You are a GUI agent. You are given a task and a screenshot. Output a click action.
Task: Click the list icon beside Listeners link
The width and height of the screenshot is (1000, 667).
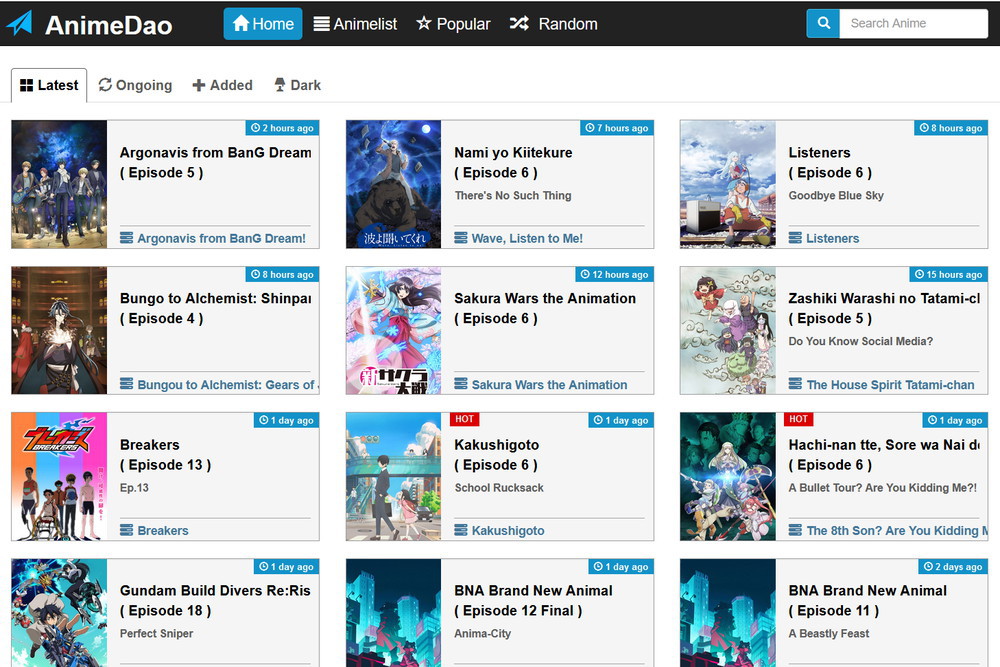coord(795,238)
